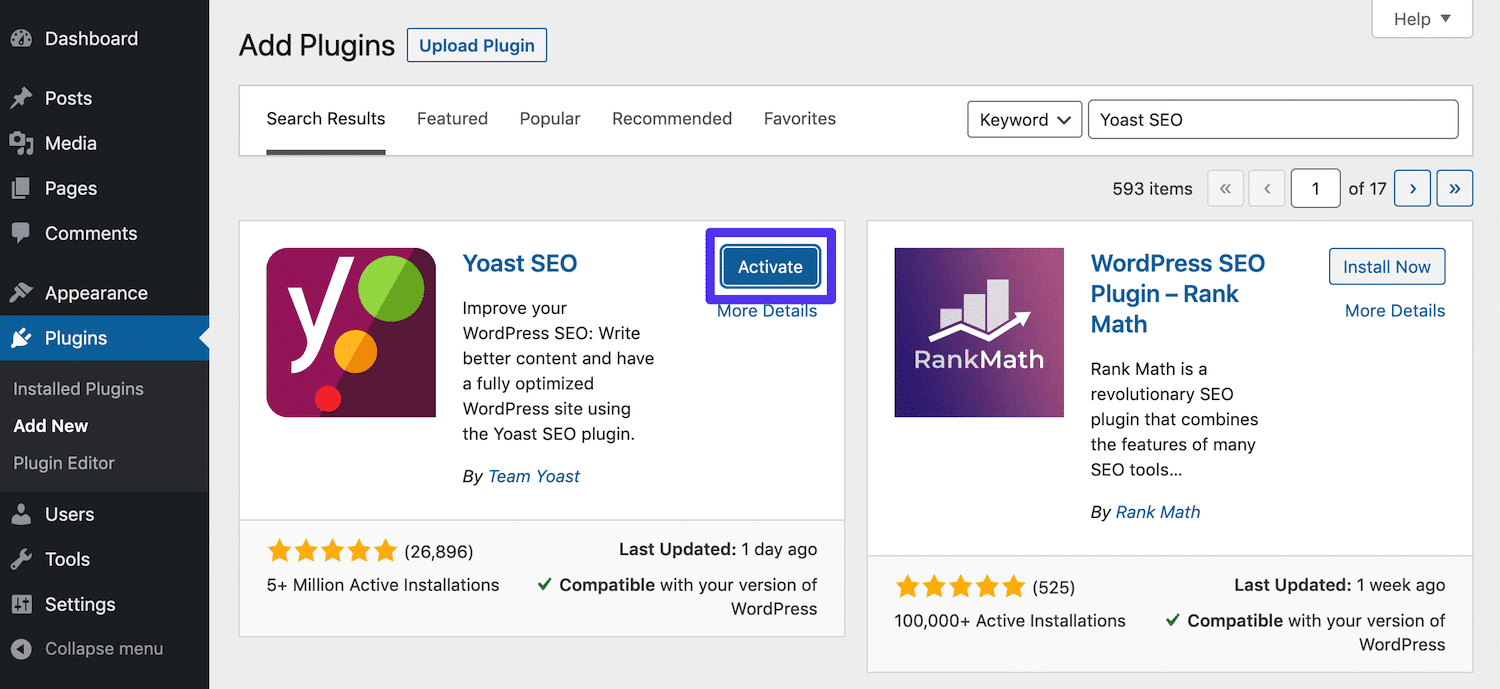Go to the last results page

pyautogui.click(x=1454, y=188)
